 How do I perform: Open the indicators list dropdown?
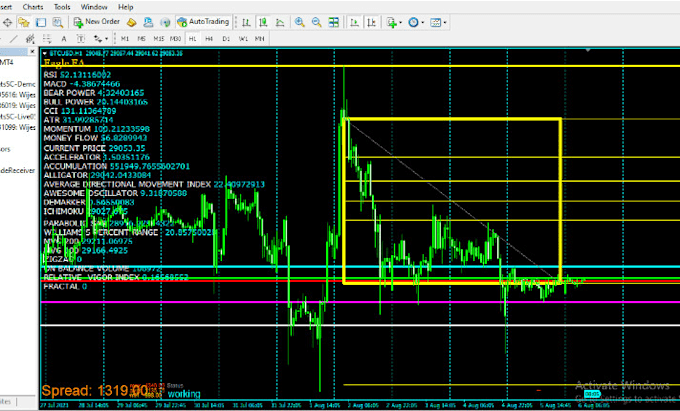394,21
